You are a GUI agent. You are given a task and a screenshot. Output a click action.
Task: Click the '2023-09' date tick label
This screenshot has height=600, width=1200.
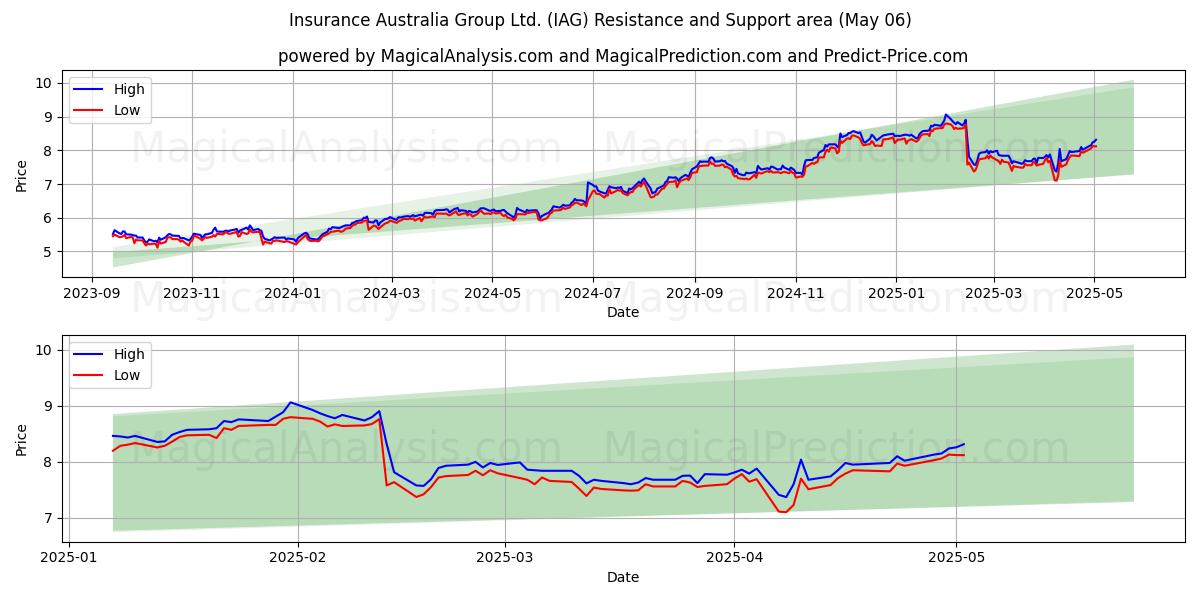91,294
